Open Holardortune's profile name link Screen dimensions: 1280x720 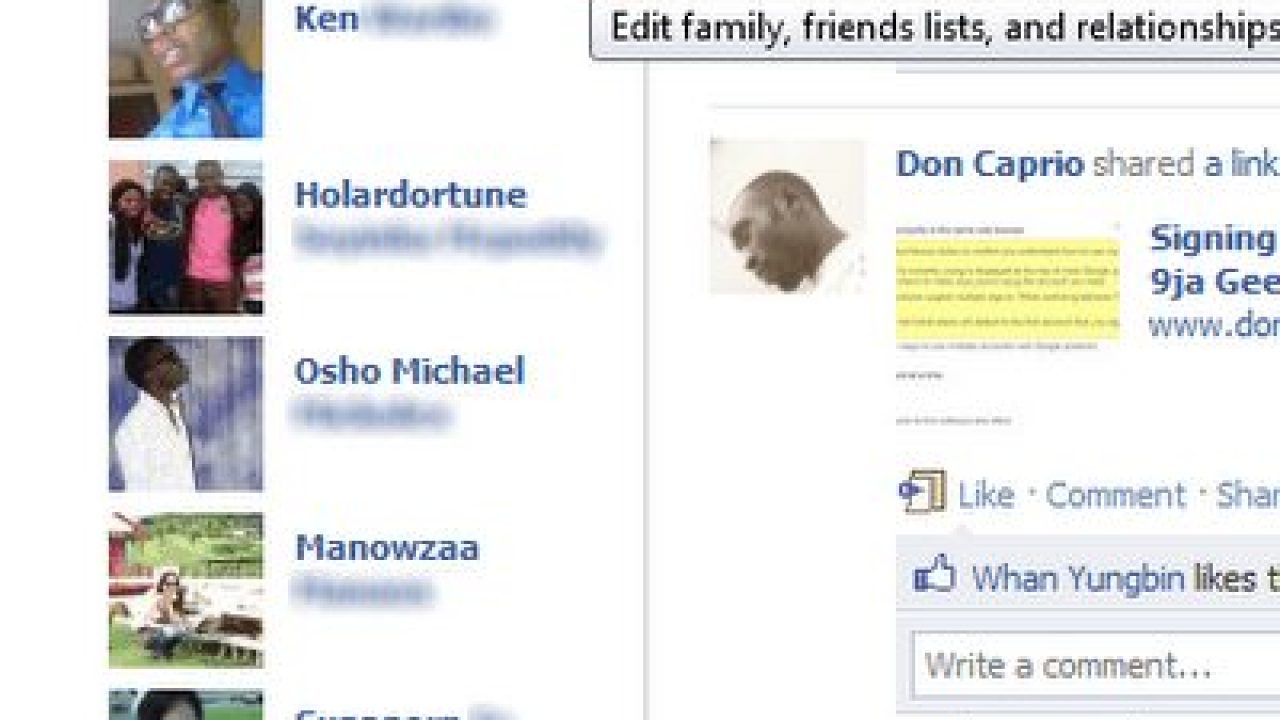coord(410,195)
